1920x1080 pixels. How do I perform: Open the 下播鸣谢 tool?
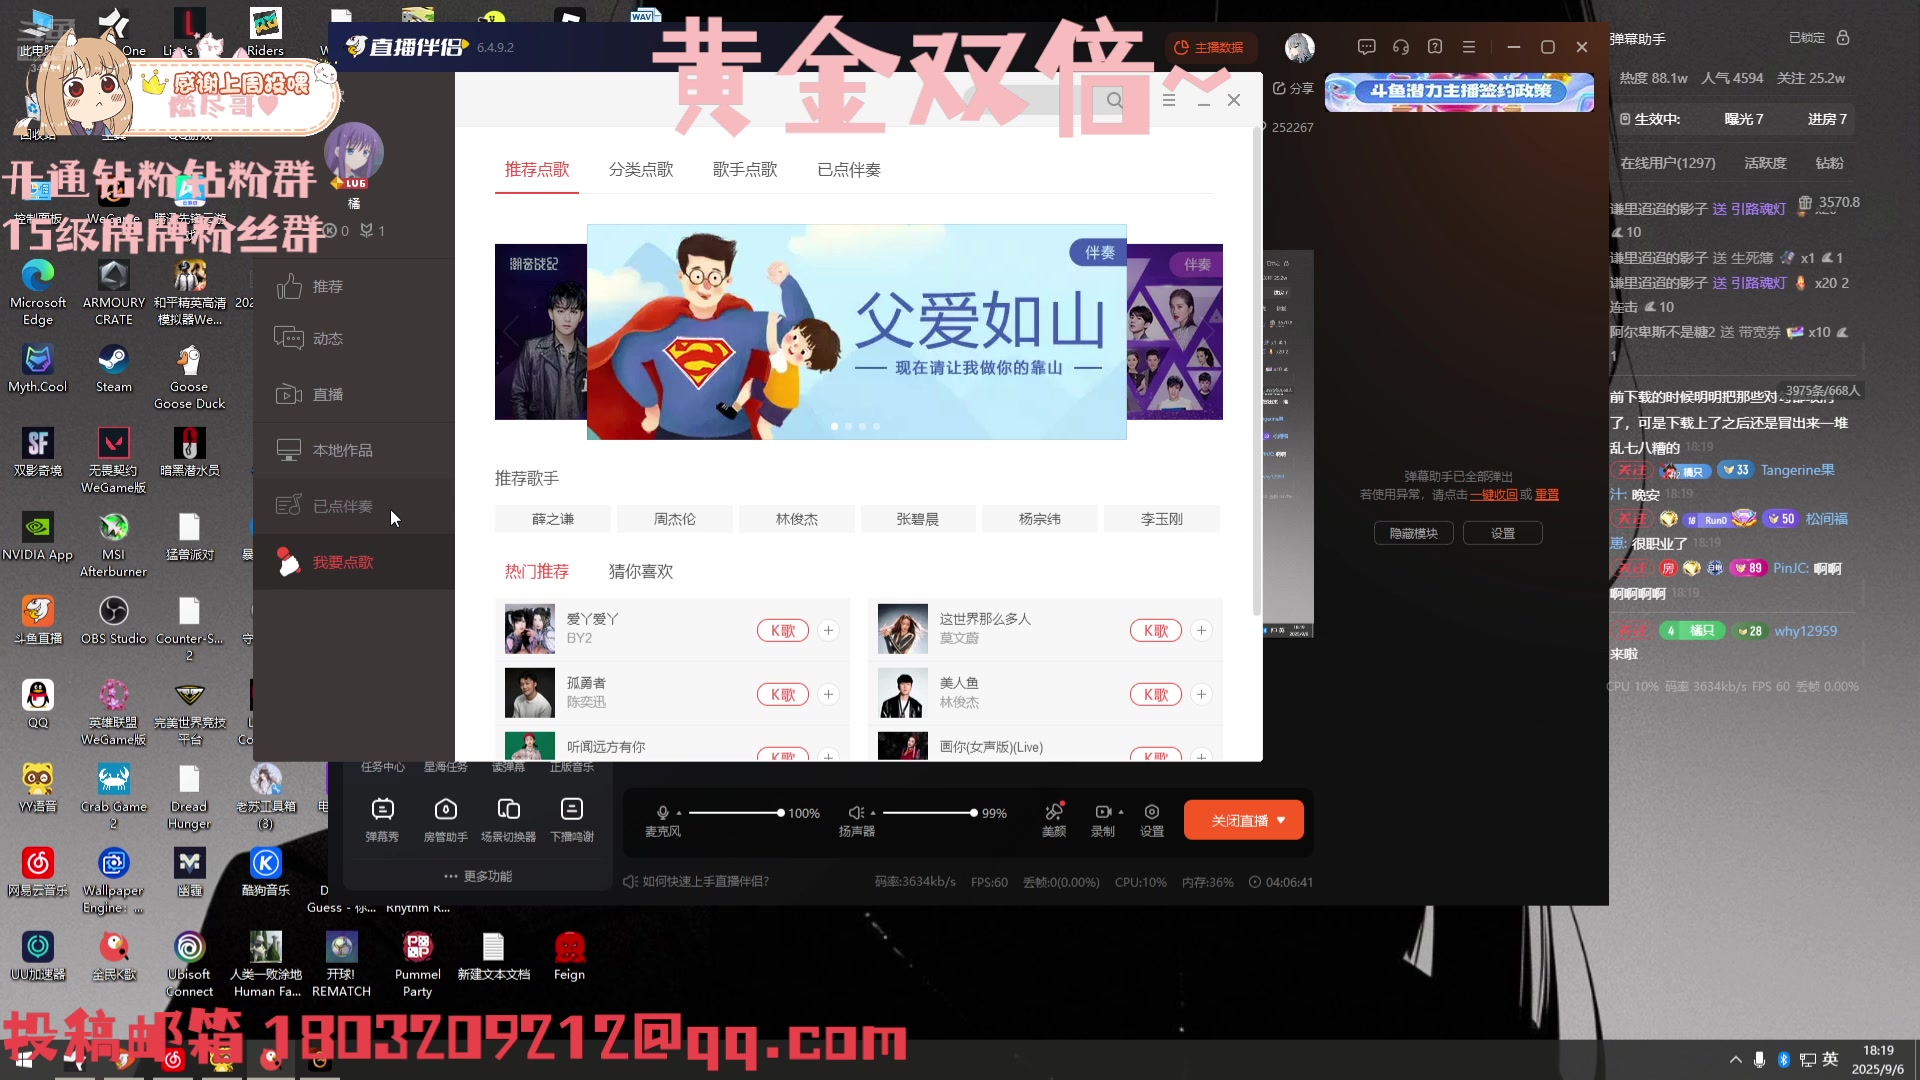click(x=572, y=820)
